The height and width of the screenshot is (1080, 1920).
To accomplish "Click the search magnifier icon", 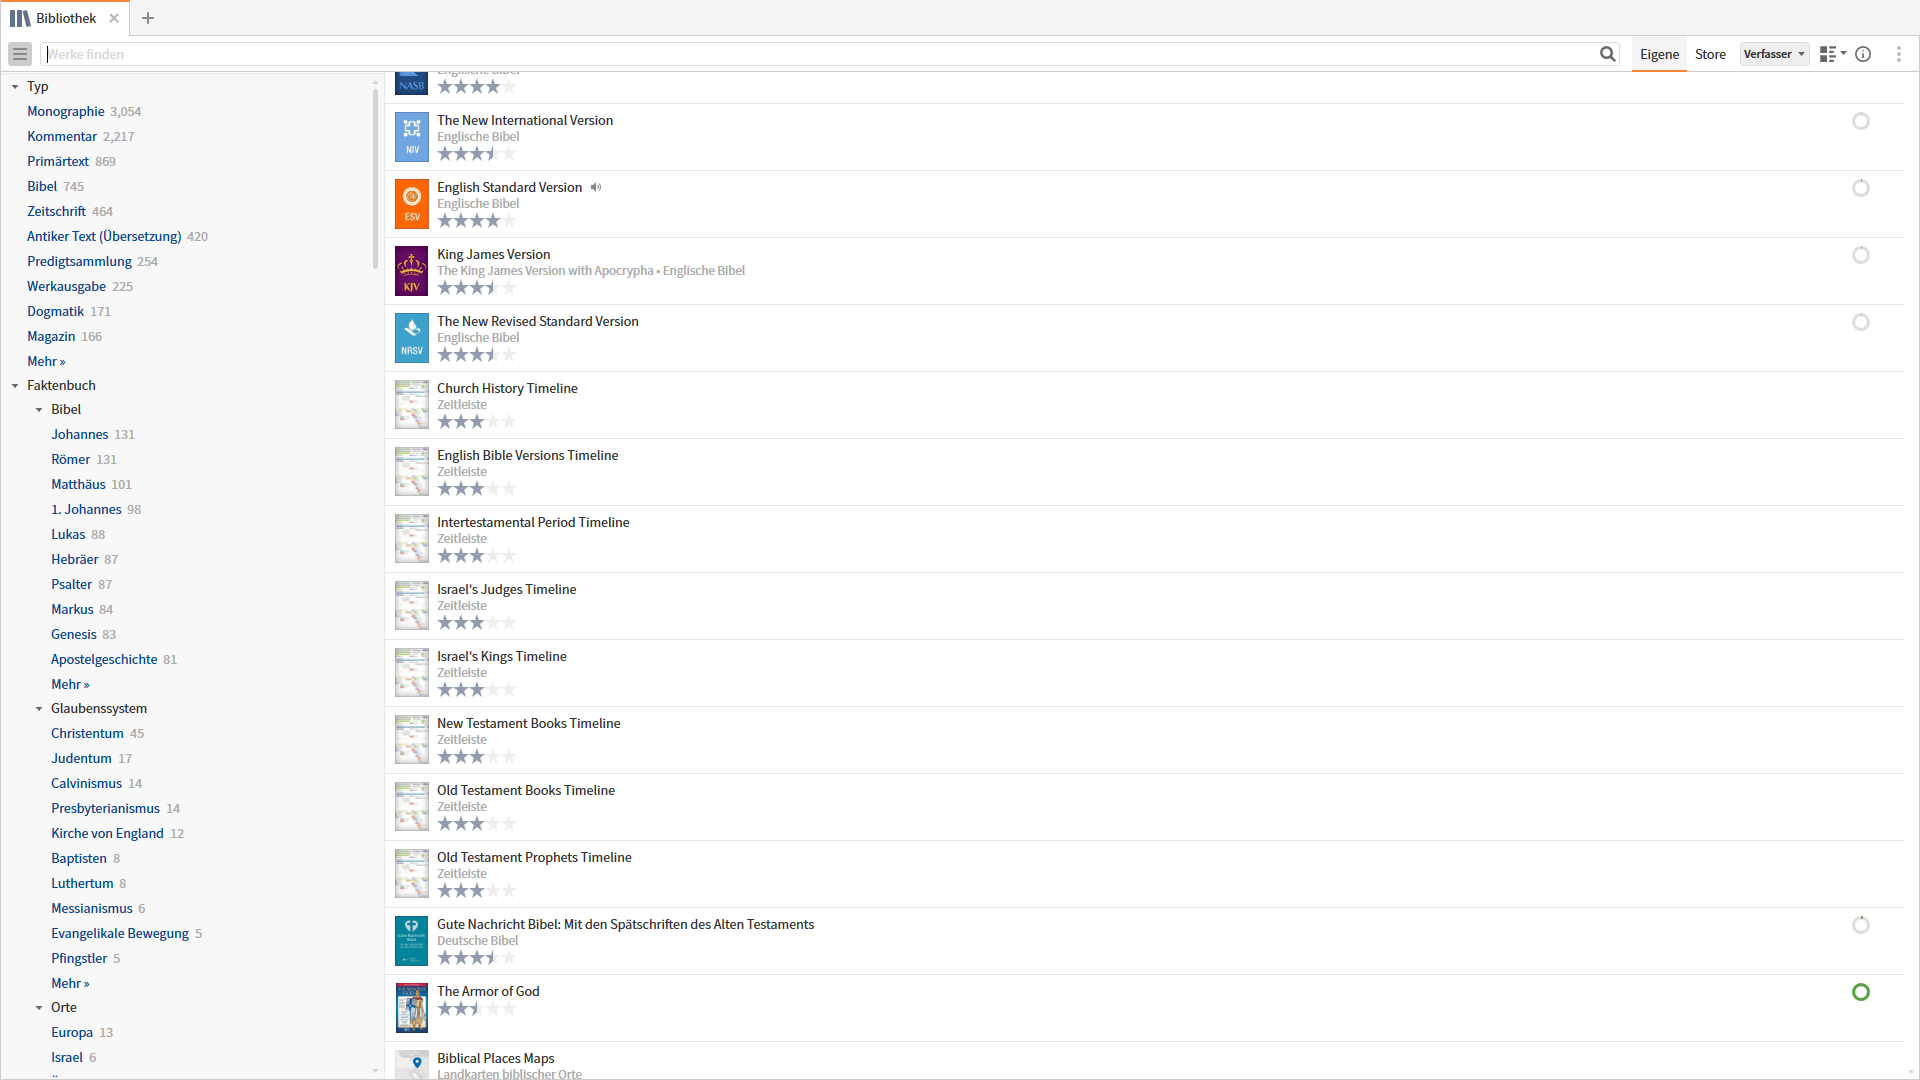I will click(1608, 54).
